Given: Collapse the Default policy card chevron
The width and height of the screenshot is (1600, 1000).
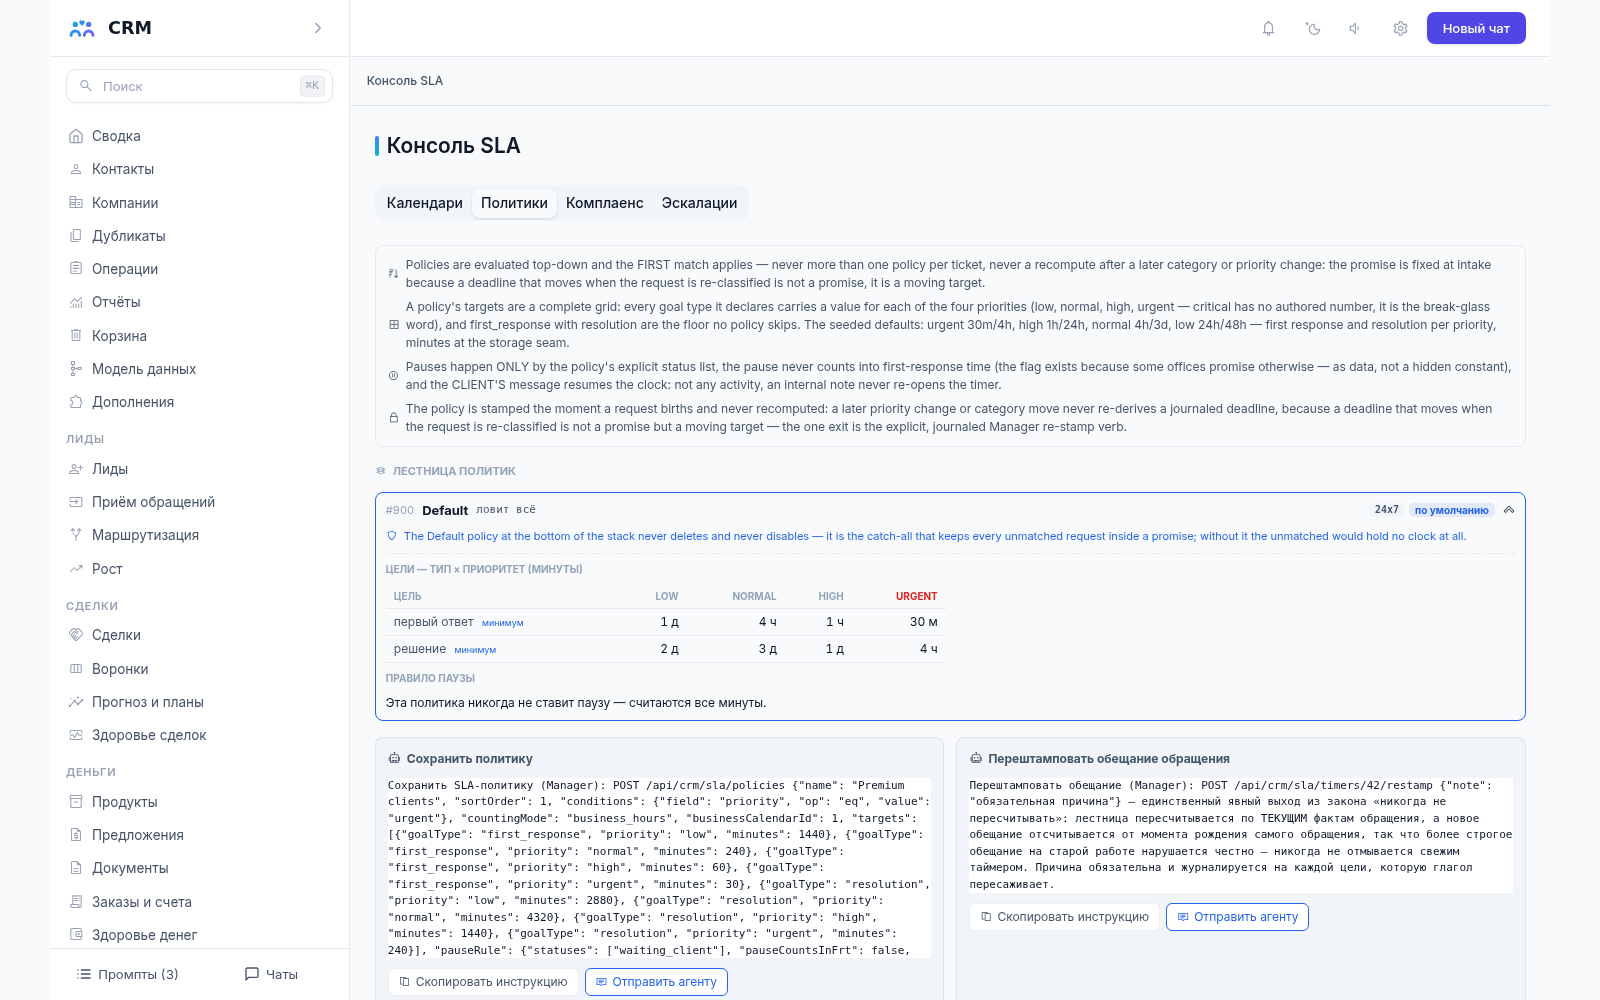Looking at the screenshot, I should [1509, 510].
